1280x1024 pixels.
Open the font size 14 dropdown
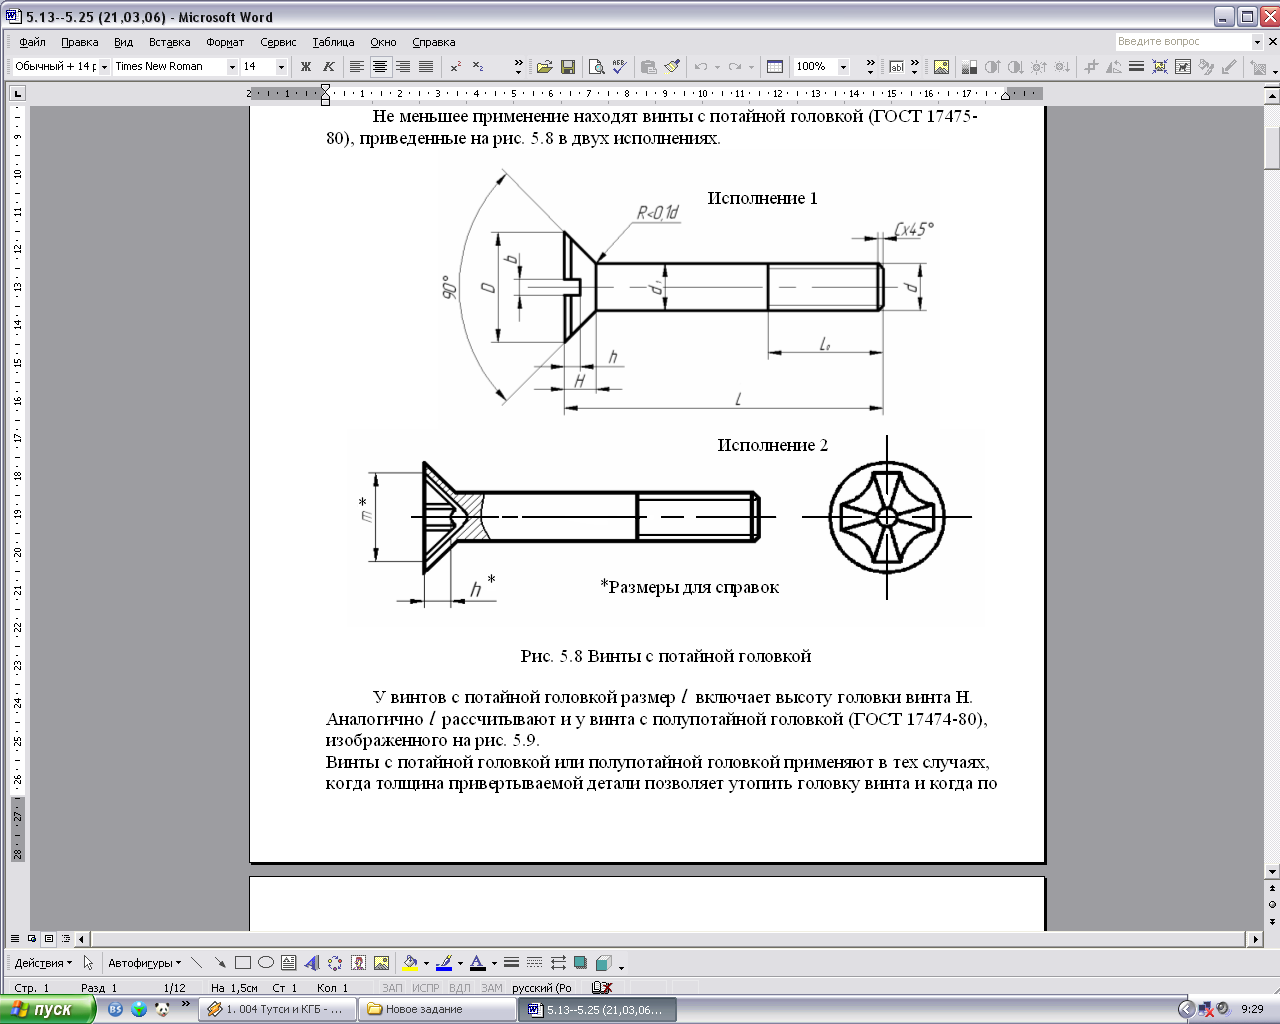pos(281,67)
